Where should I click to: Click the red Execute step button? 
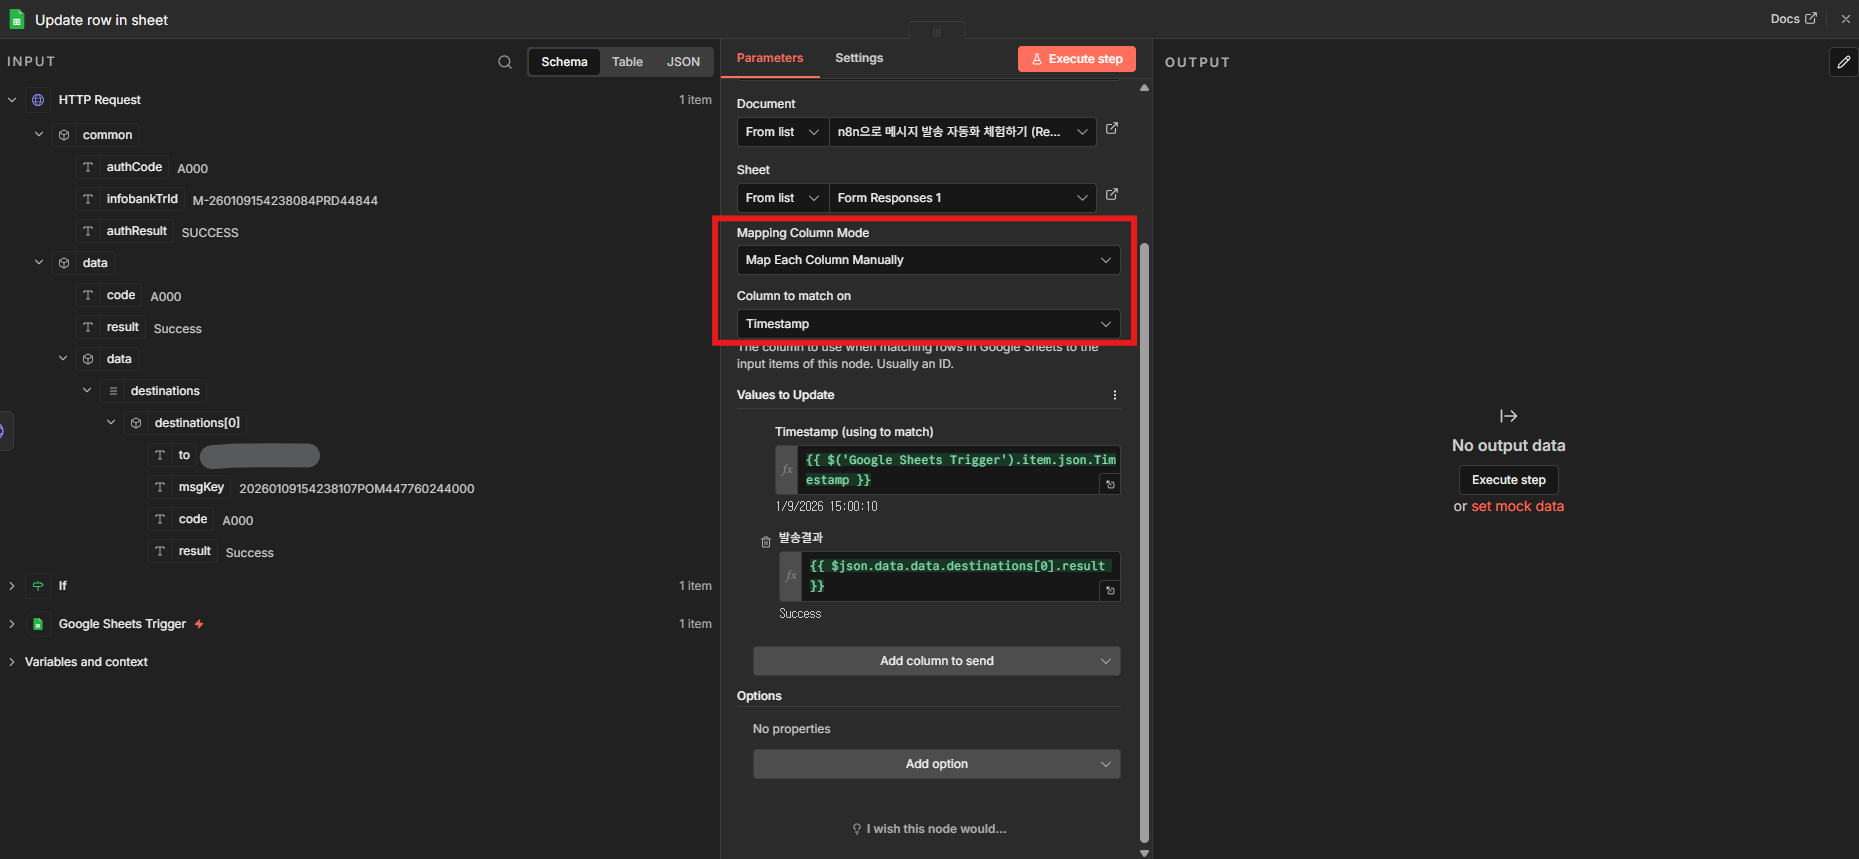[1076, 59]
